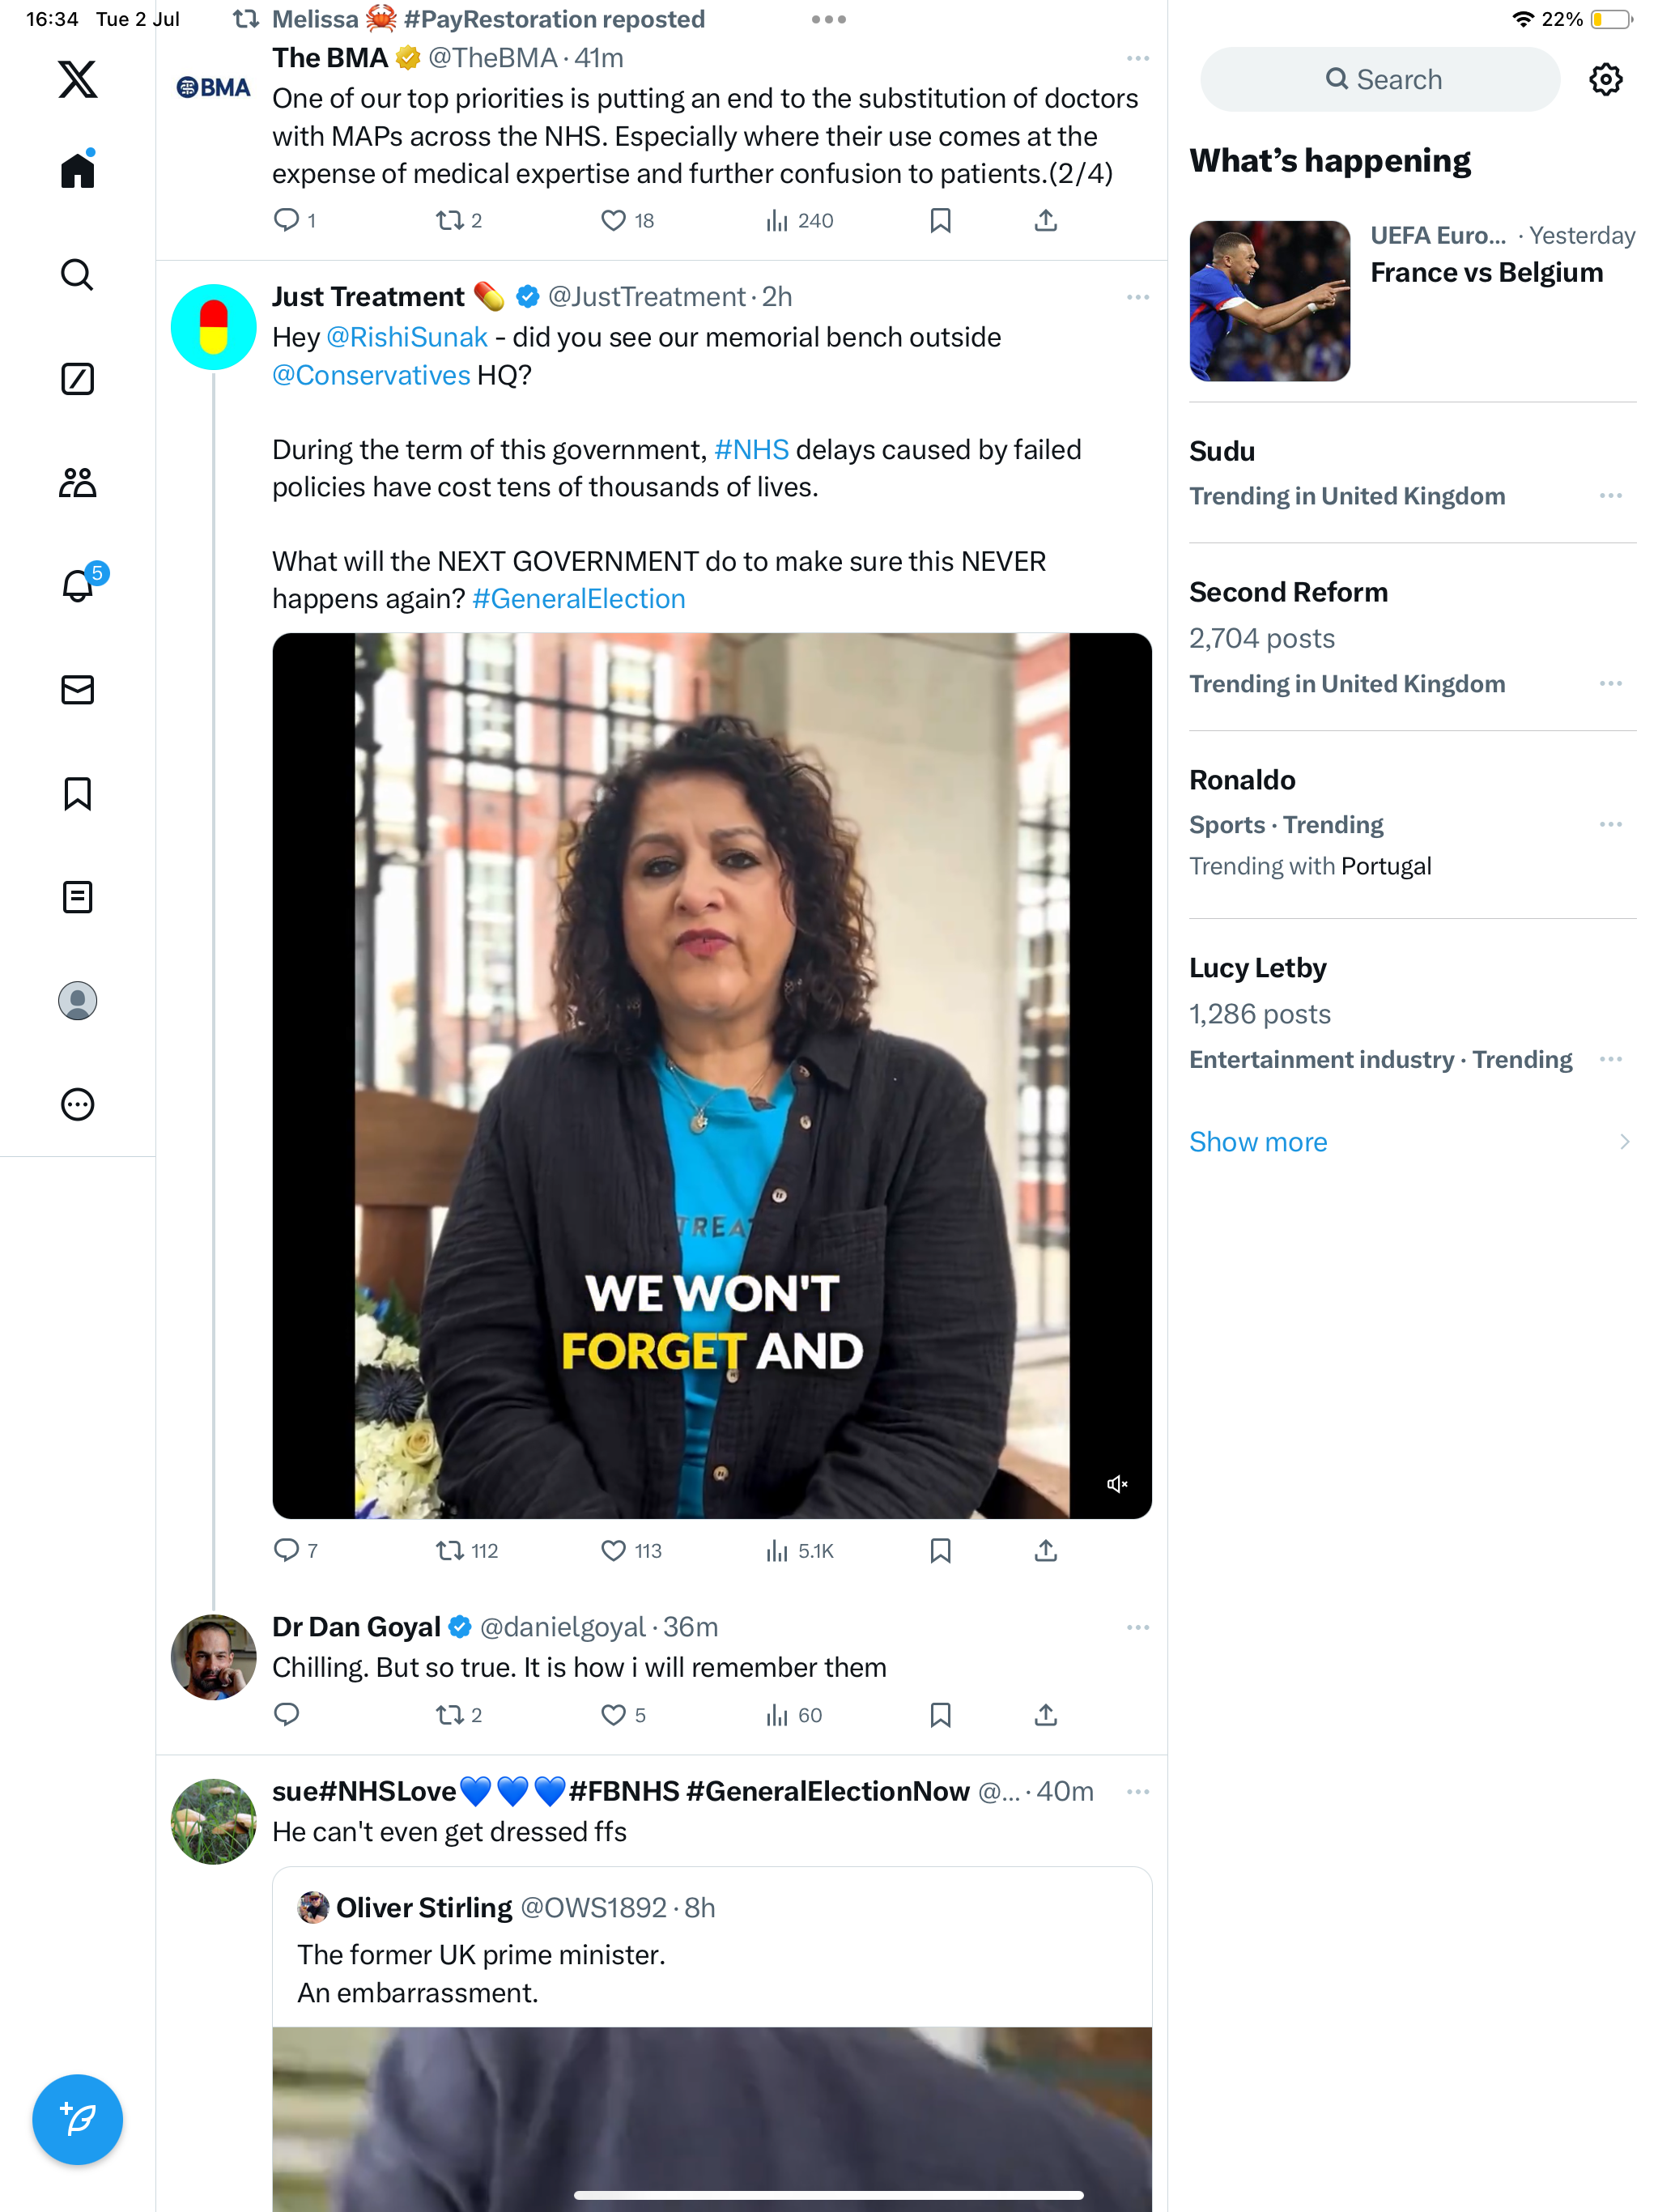Click the Search input field

[1380, 79]
